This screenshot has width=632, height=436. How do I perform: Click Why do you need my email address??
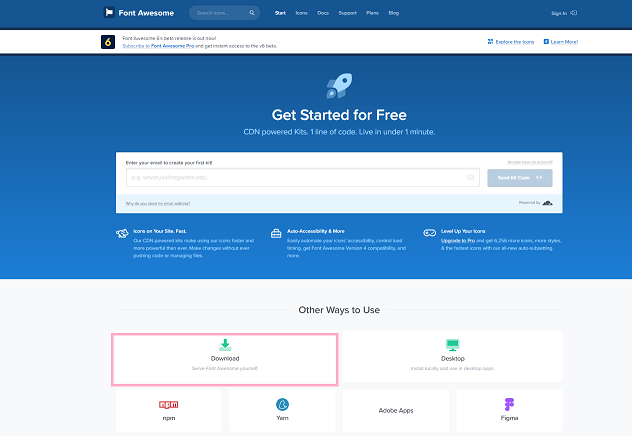(158, 203)
